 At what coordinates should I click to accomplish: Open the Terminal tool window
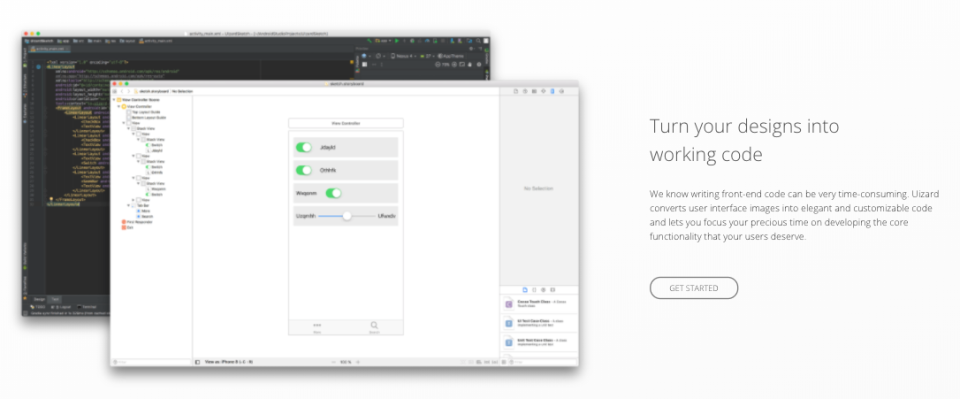pyautogui.click(x=86, y=307)
